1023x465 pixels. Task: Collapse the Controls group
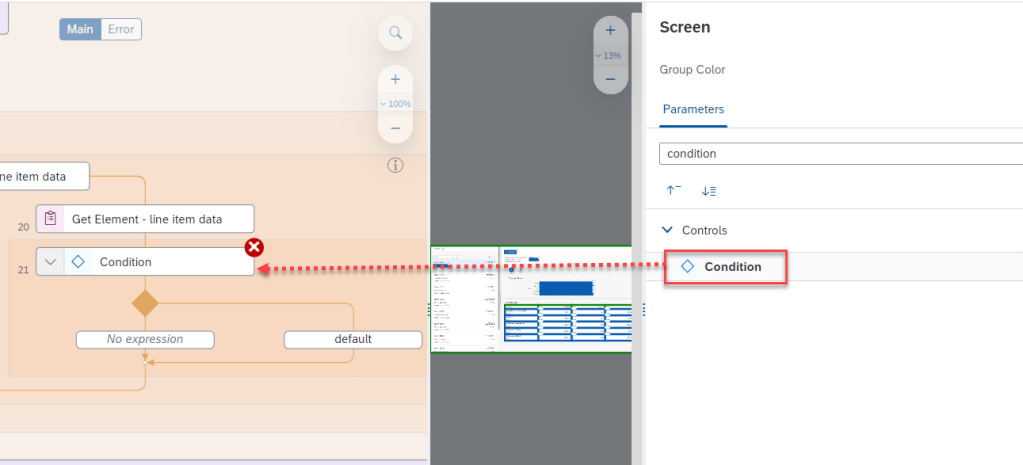668,230
